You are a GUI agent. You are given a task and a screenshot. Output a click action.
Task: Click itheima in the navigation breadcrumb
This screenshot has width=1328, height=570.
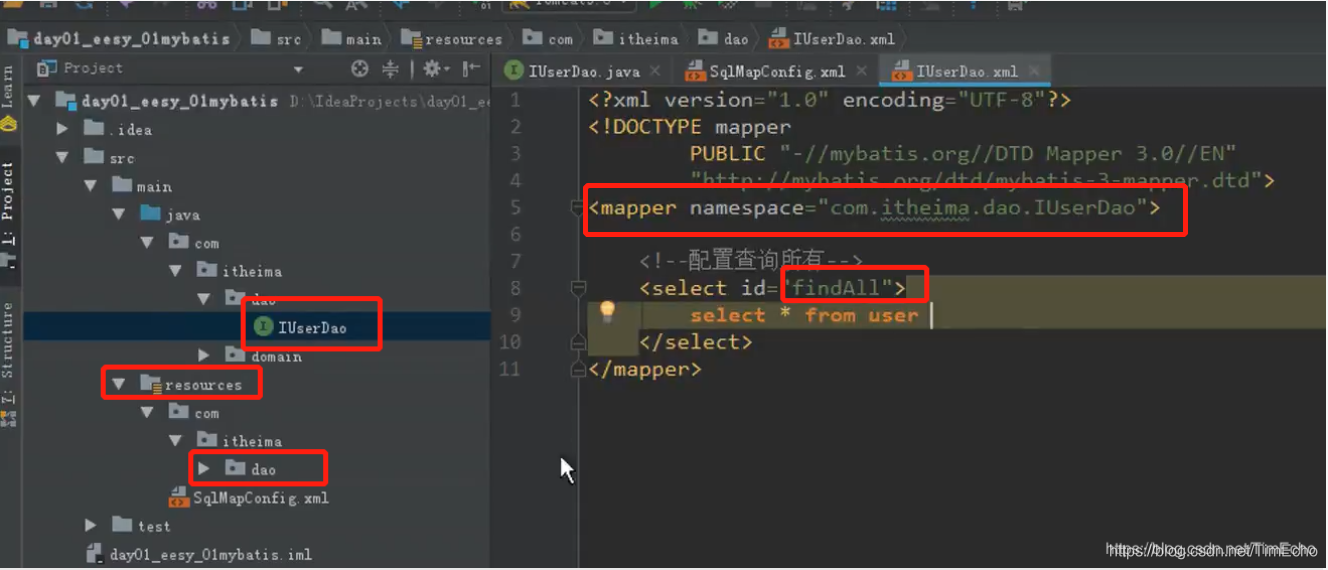(636, 39)
